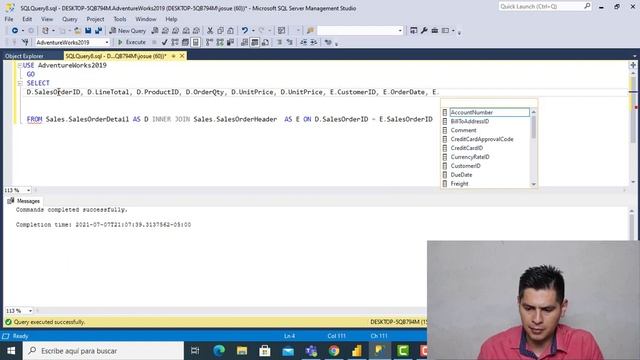The width and height of the screenshot is (640, 360).
Task: Toggle Include Live Query Statistics
Action: tap(220, 42)
